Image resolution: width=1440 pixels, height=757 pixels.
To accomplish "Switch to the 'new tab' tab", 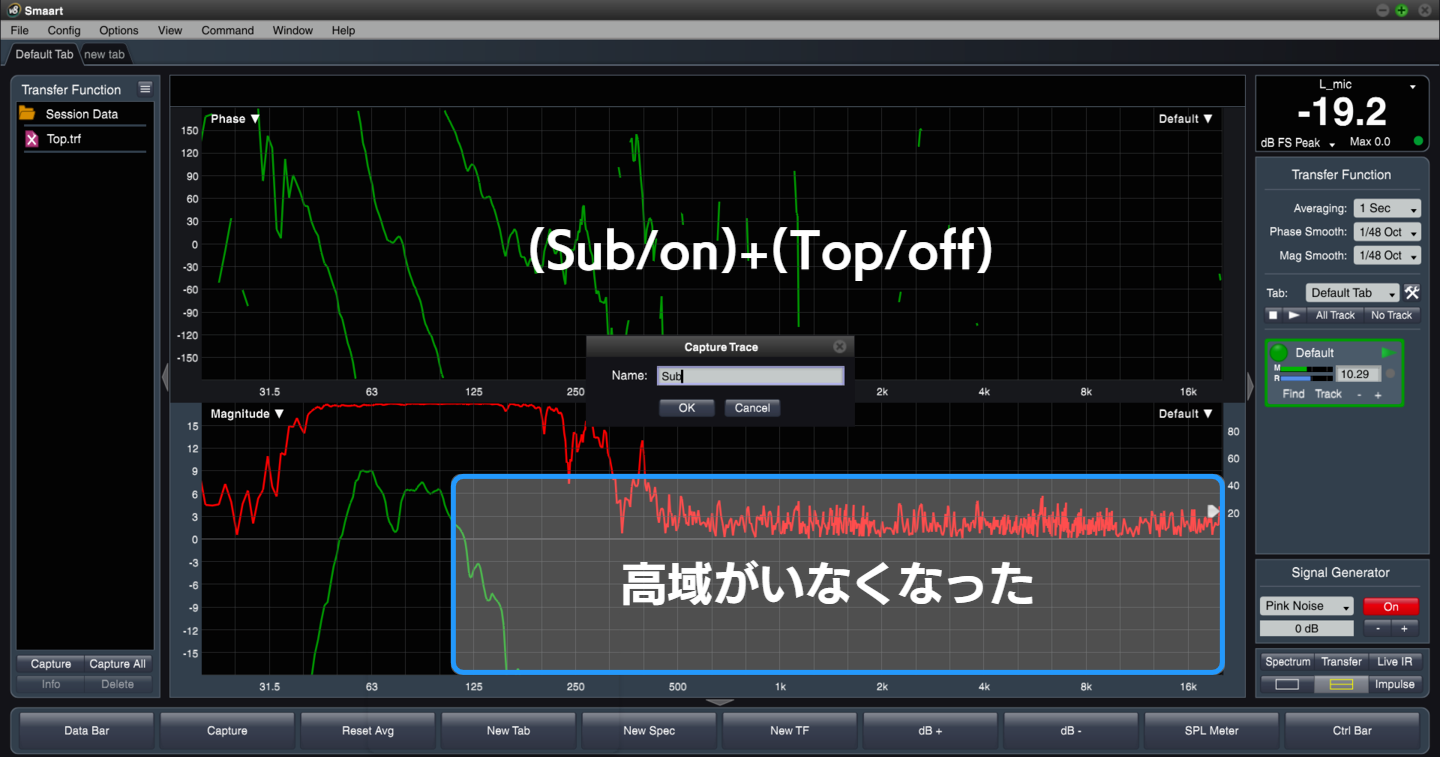I will coord(104,54).
